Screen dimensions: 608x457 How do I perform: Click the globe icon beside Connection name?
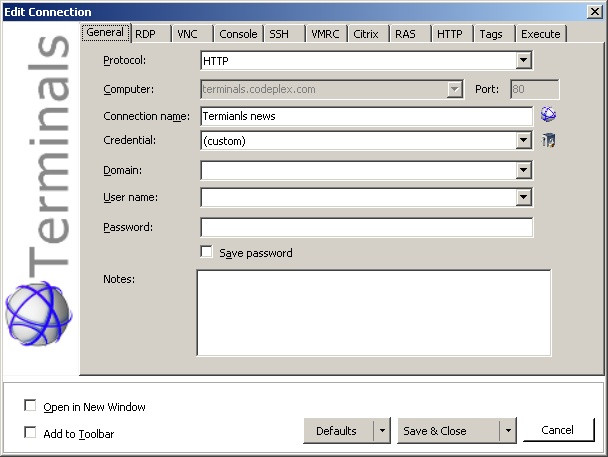pyautogui.click(x=548, y=114)
